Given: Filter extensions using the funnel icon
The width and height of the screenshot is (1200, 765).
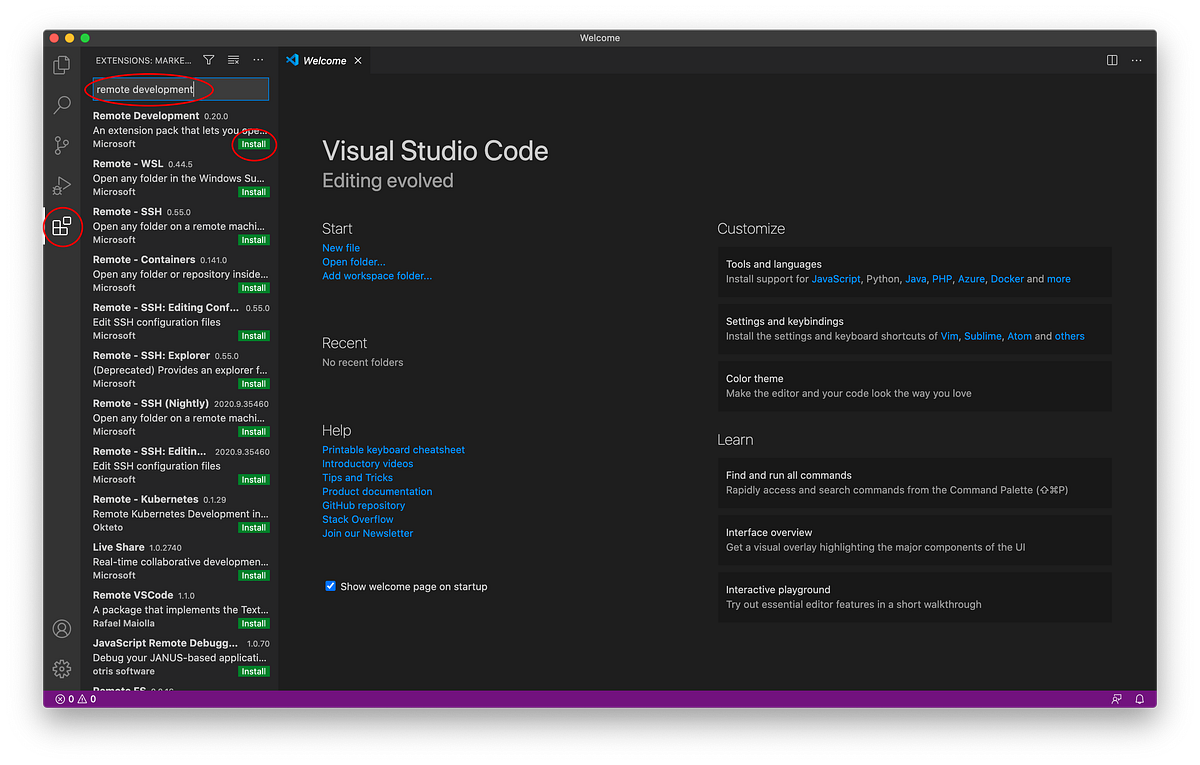Looking at the screenshot, I should (207, 60).
